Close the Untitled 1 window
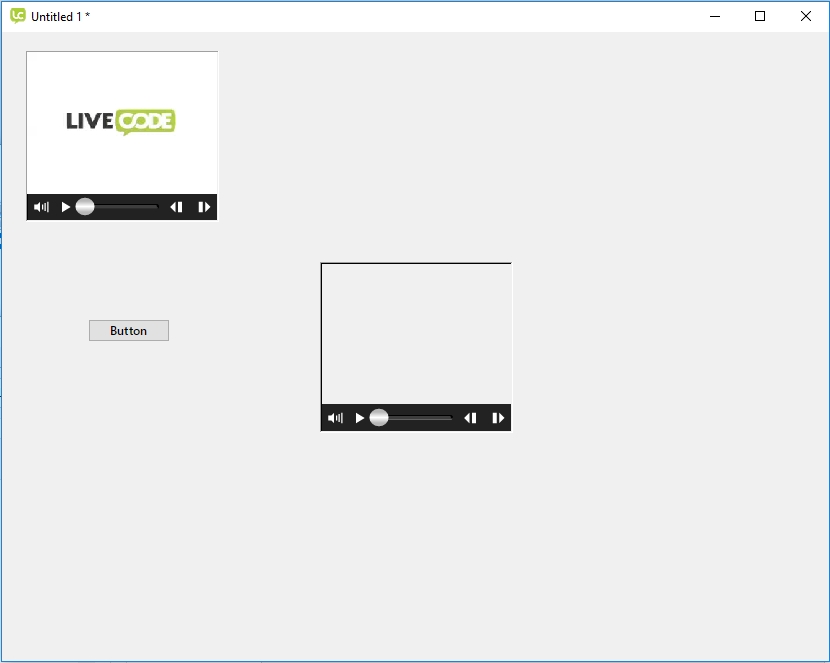The image size is (830, 663). pos(806,16)
